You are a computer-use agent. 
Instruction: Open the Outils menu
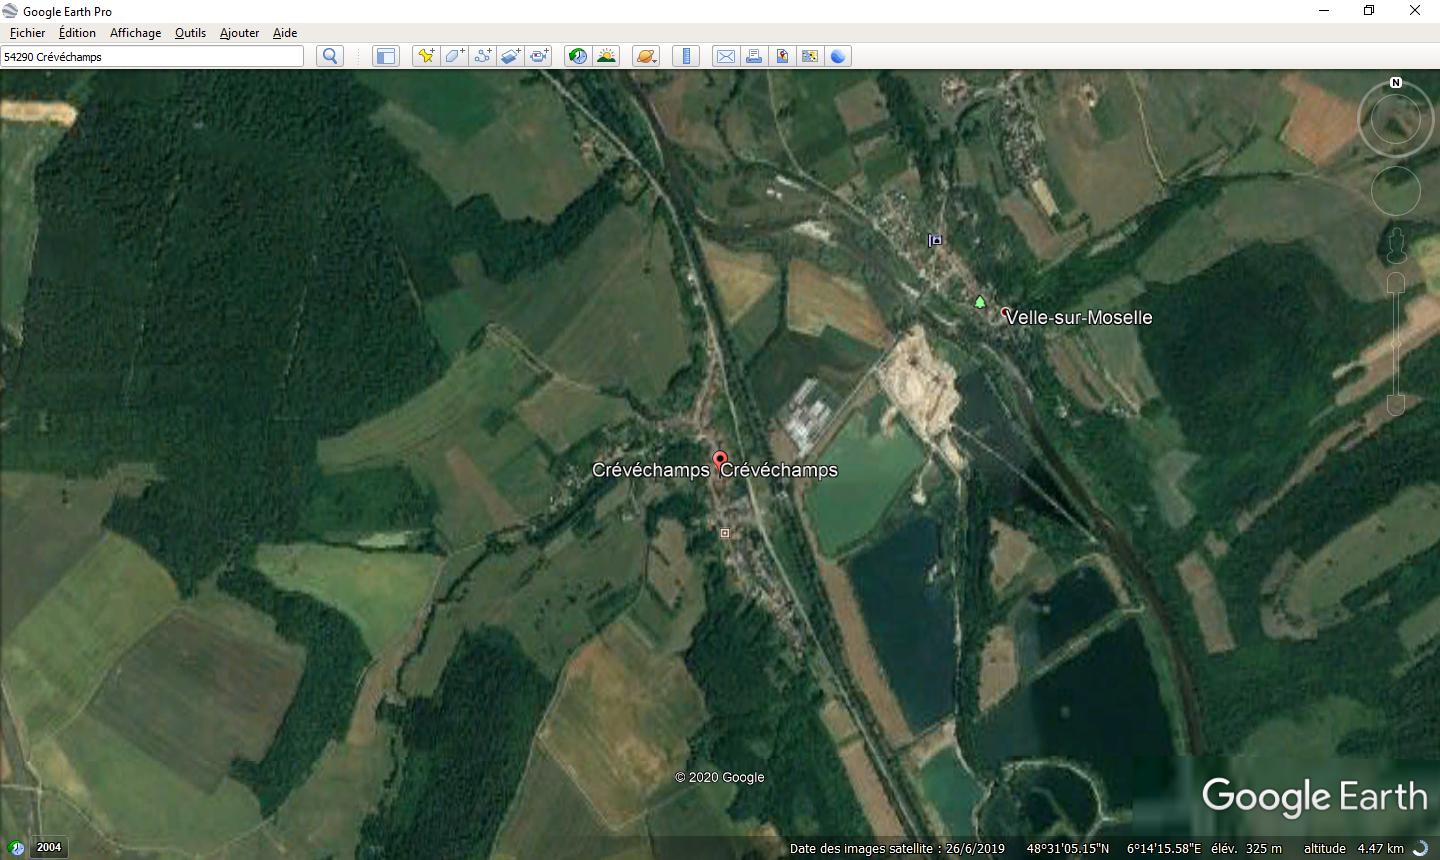(x=190, y=32)
